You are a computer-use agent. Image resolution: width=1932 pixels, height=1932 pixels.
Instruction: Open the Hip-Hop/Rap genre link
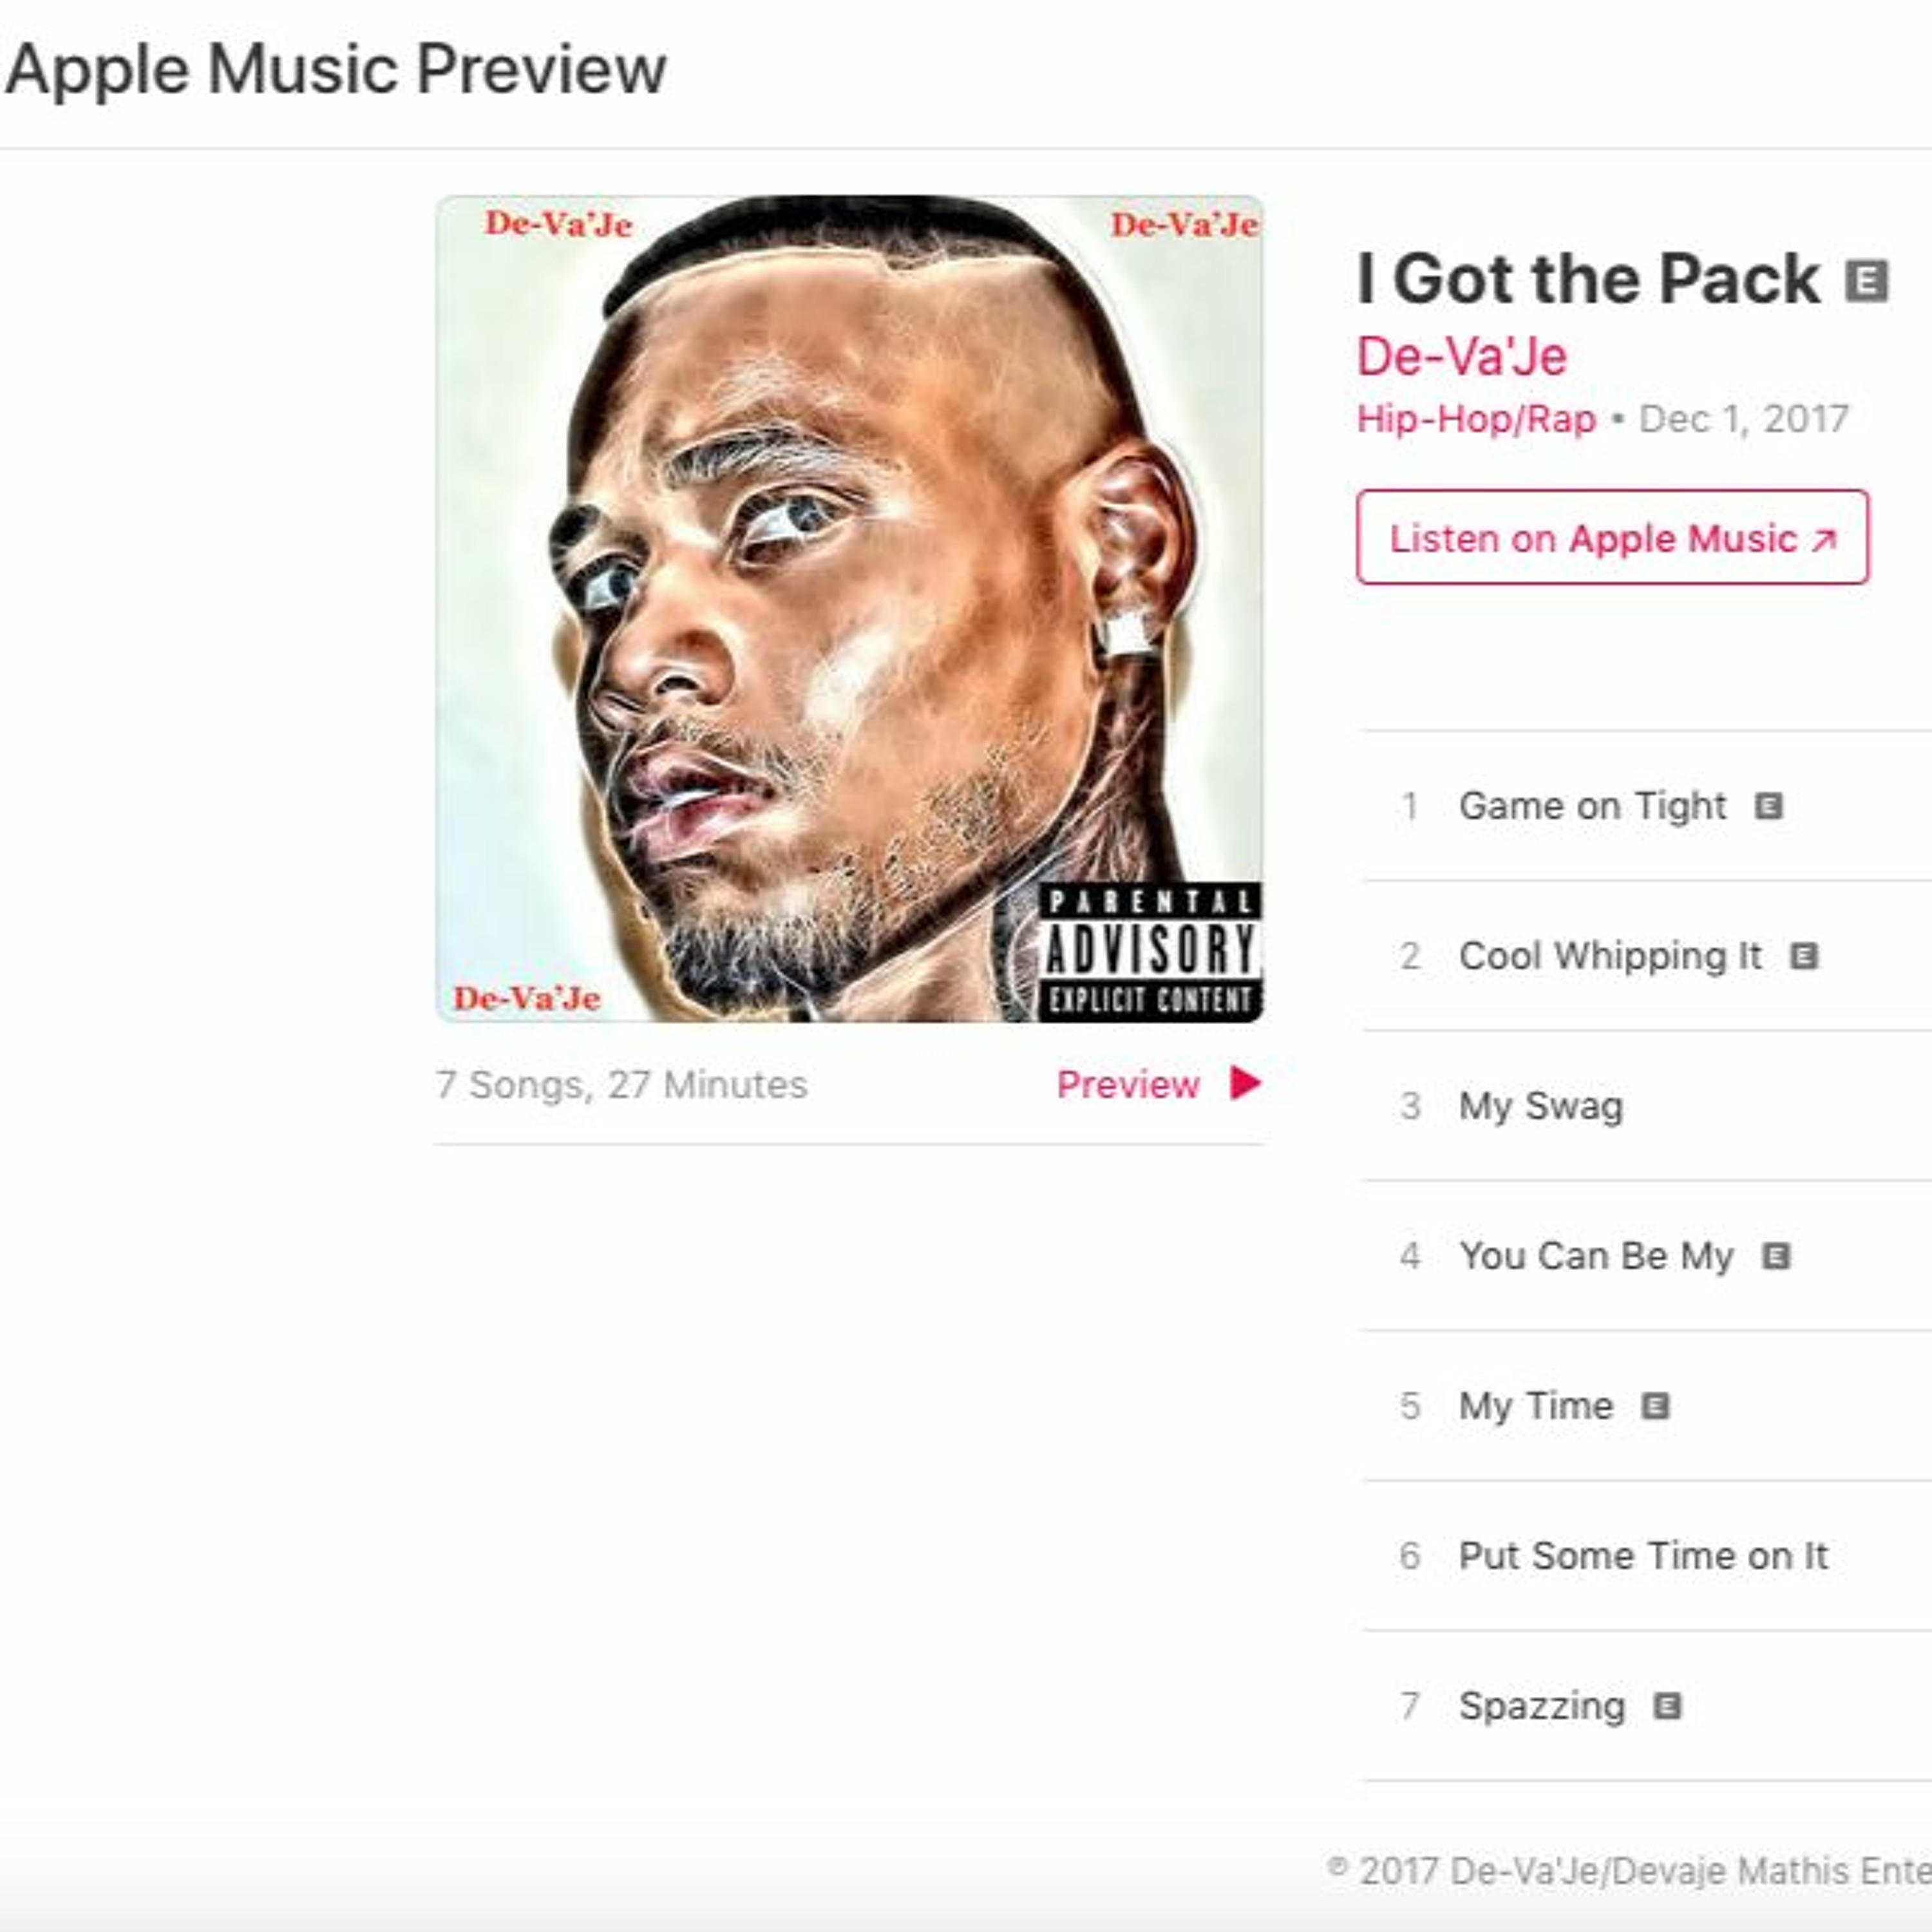click(1476, 419)
